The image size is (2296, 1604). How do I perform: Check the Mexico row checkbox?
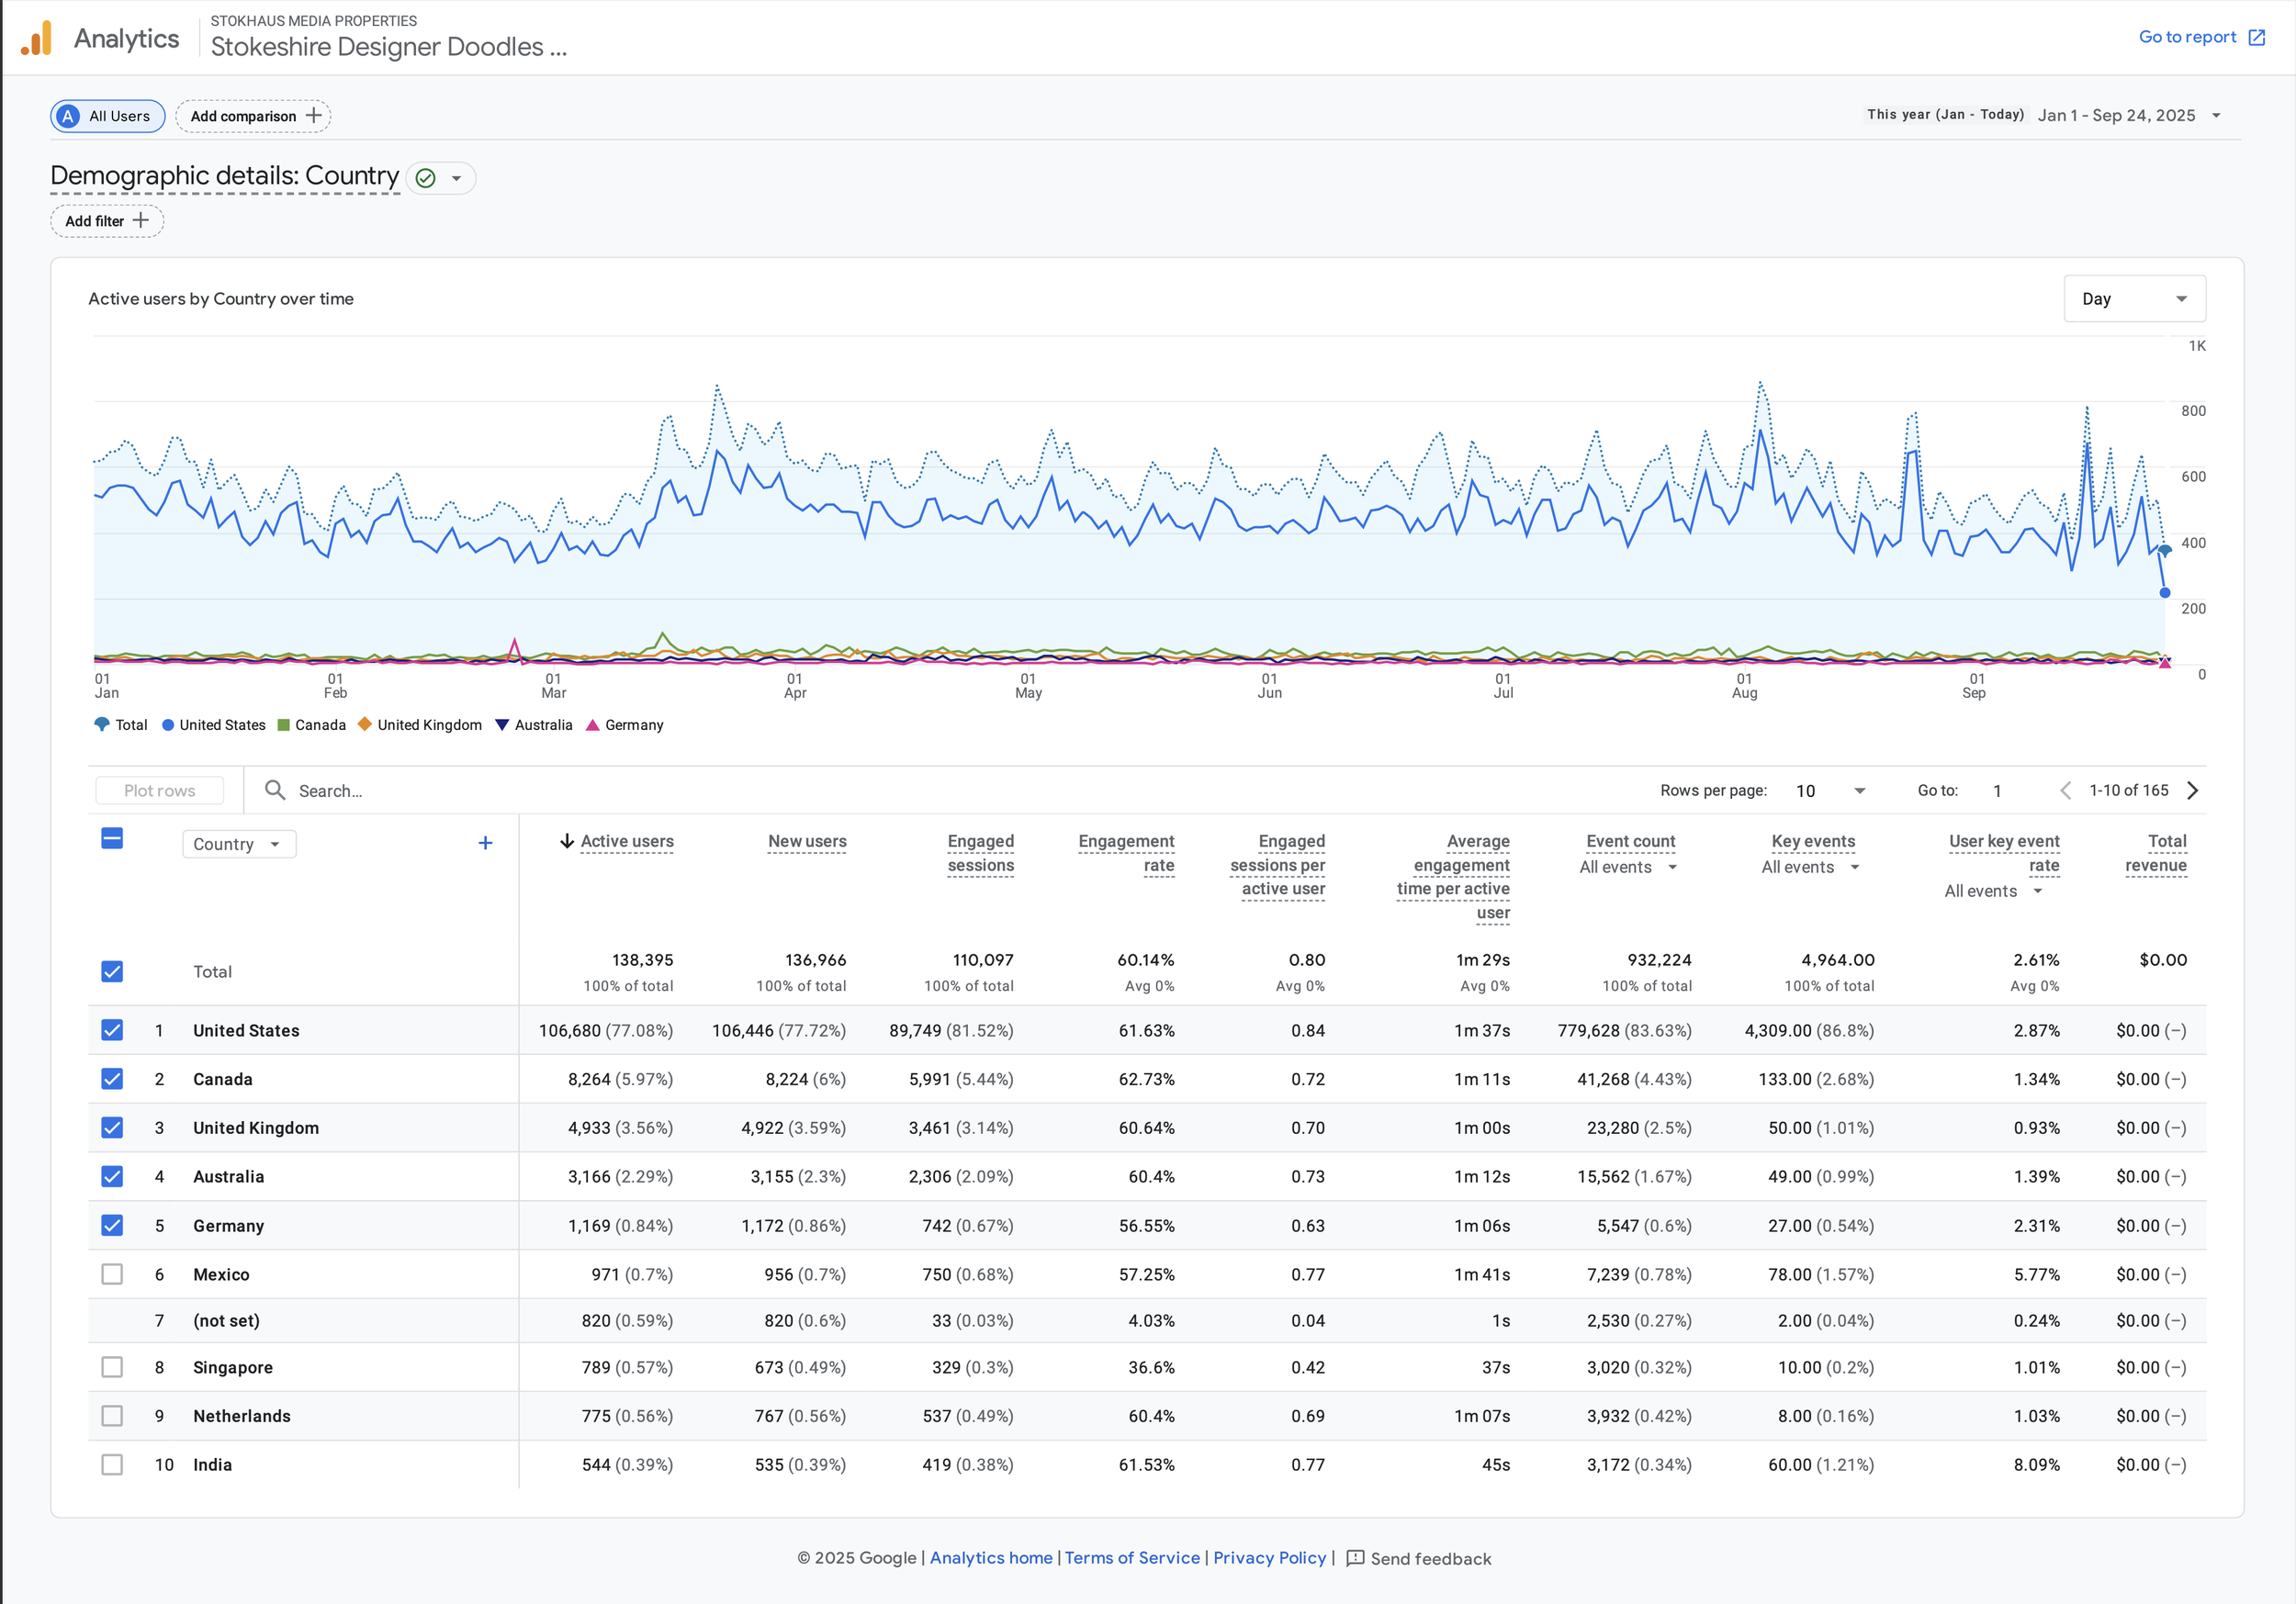click(112, 1274)
